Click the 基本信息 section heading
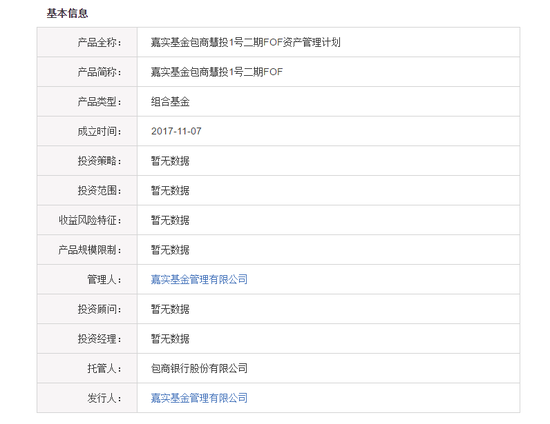 67,13
